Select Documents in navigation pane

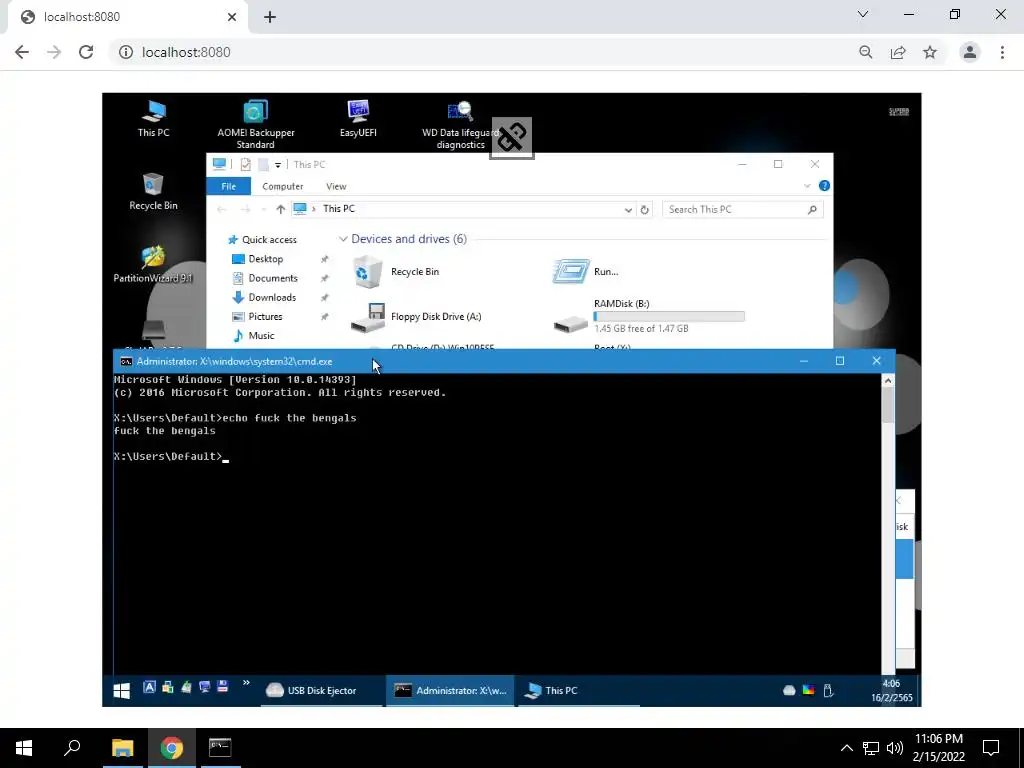pos(265,278)
